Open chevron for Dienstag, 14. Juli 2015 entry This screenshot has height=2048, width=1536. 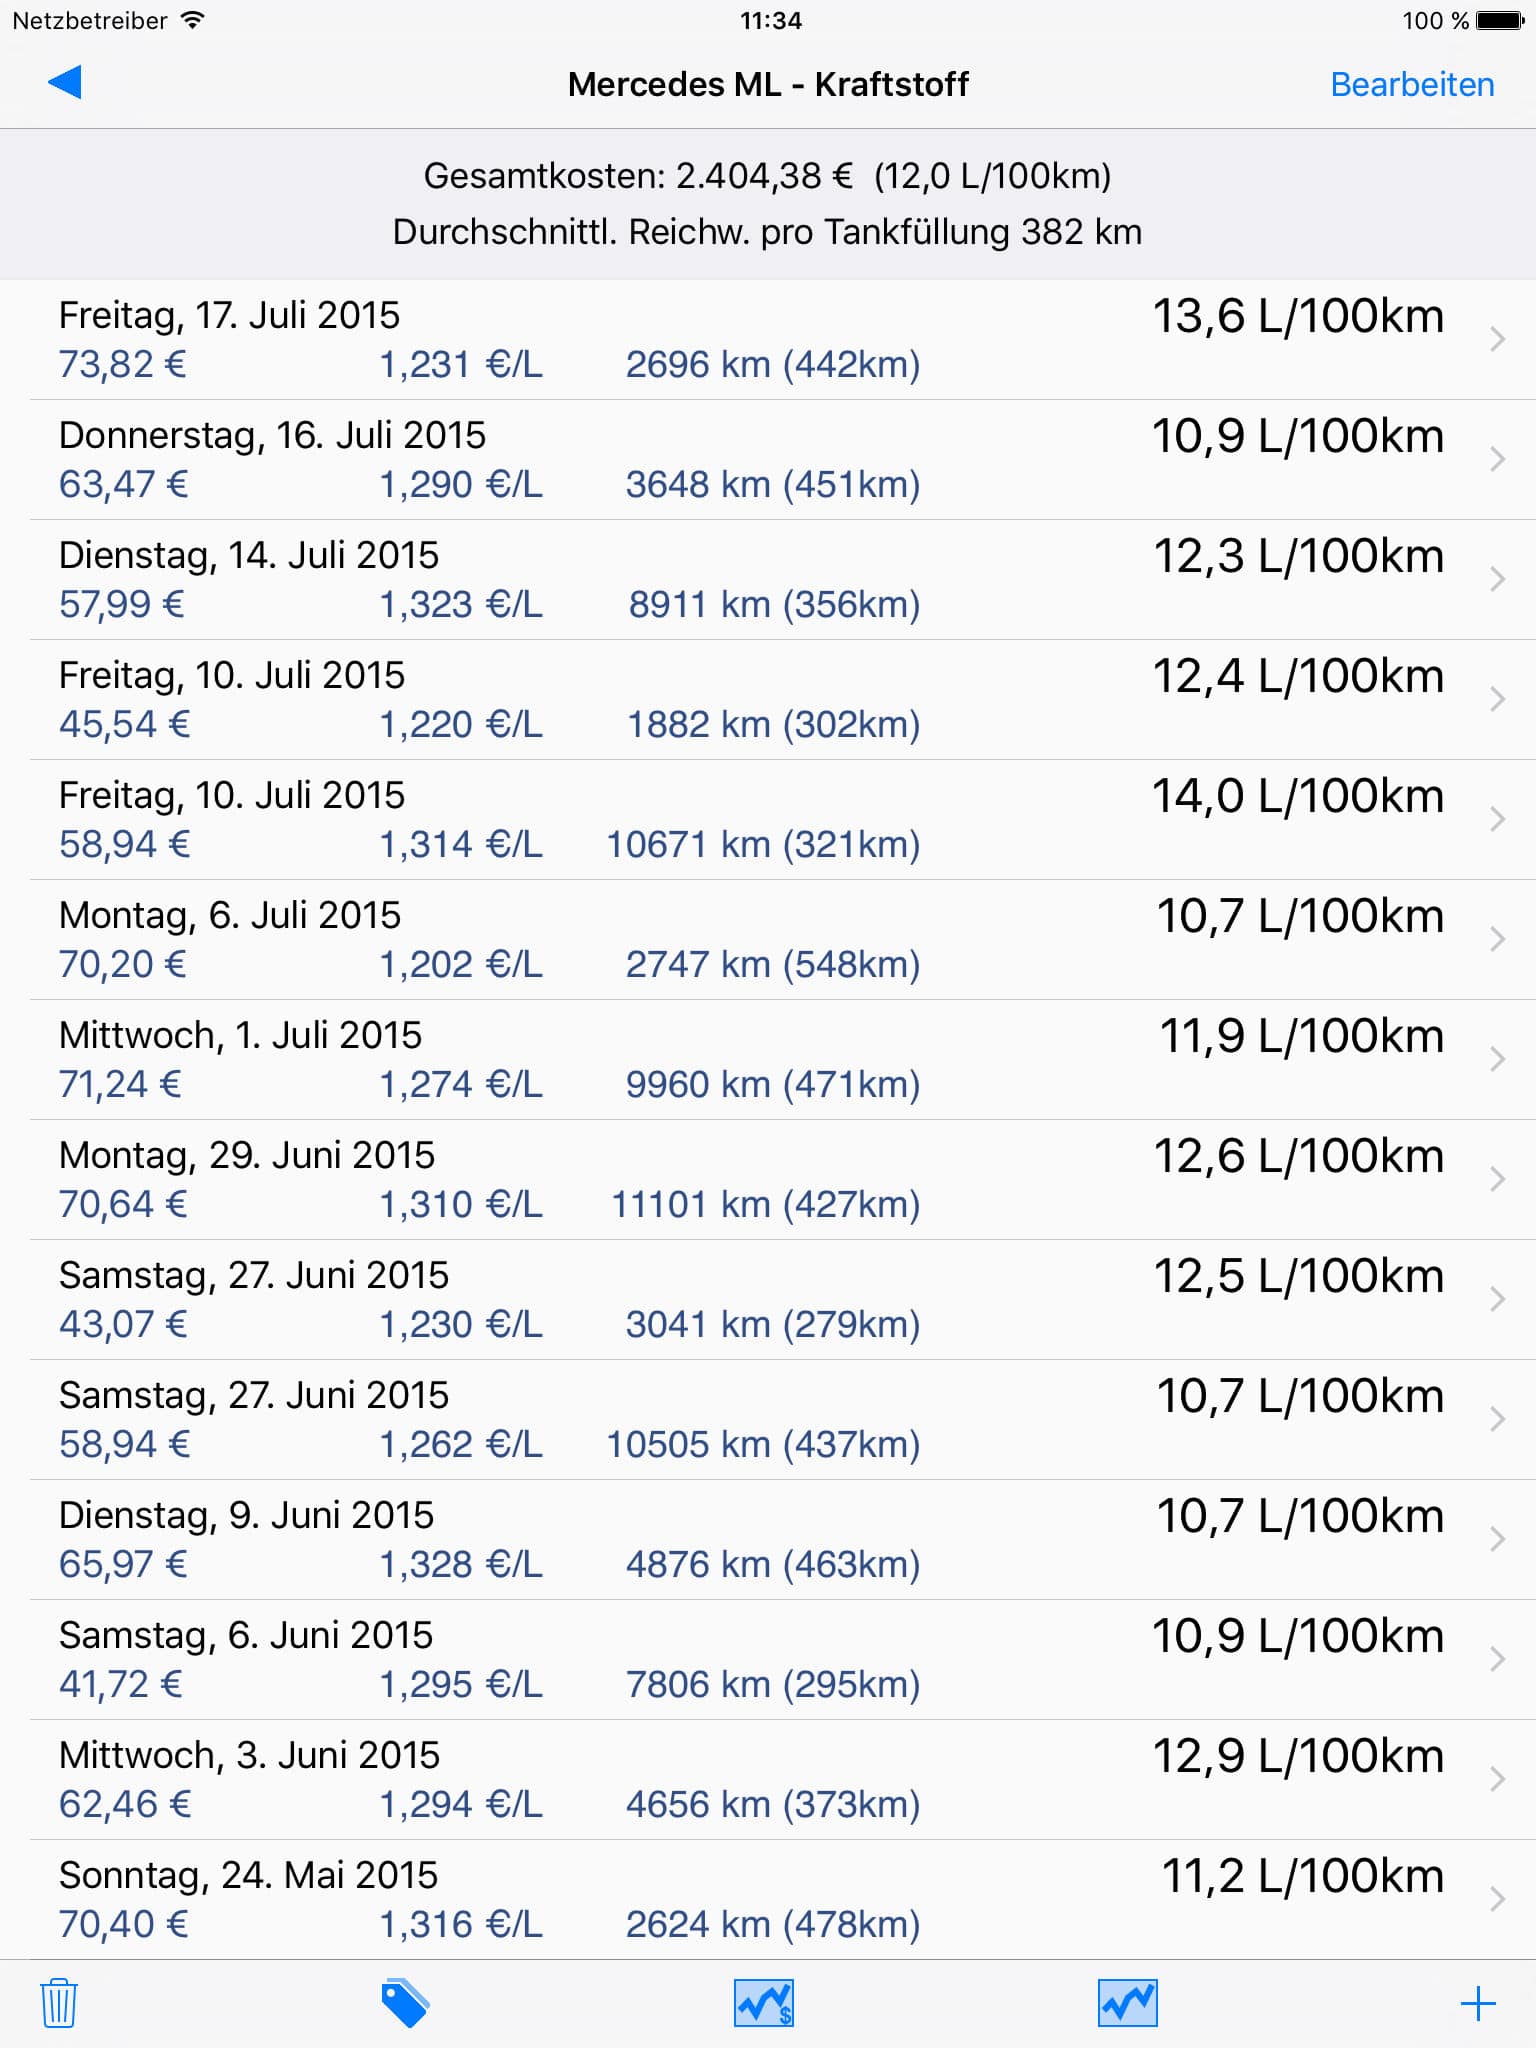click(1497, 579)
